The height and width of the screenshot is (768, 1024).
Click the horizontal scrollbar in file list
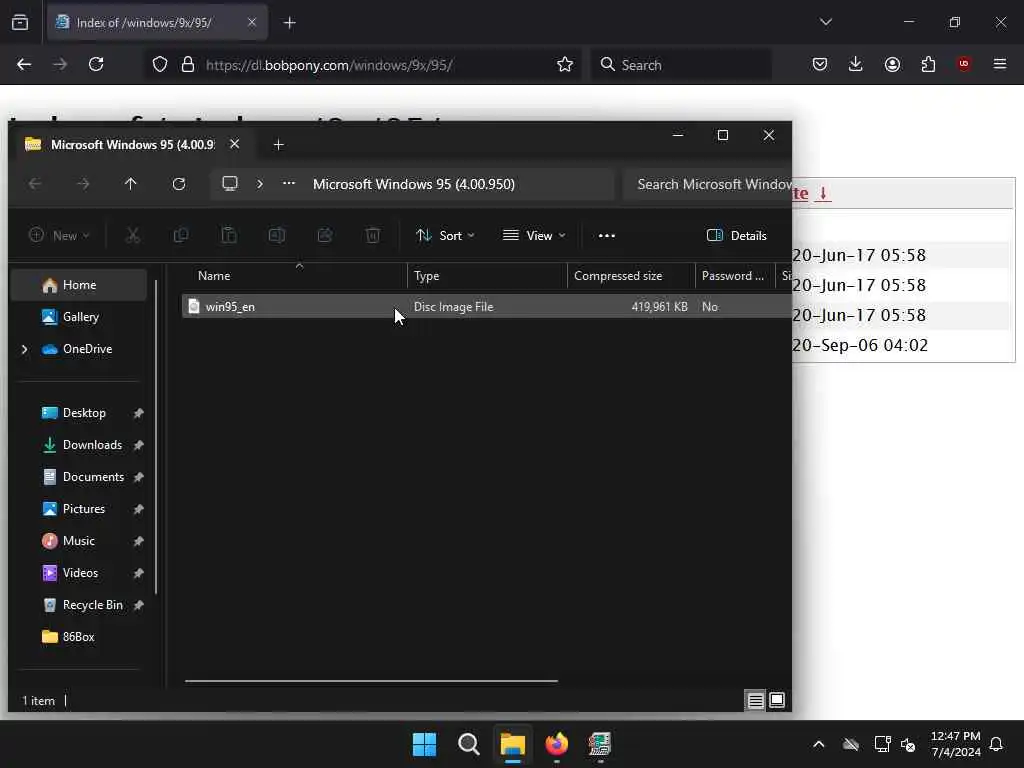pyautogui.click(x=371, y=680)
